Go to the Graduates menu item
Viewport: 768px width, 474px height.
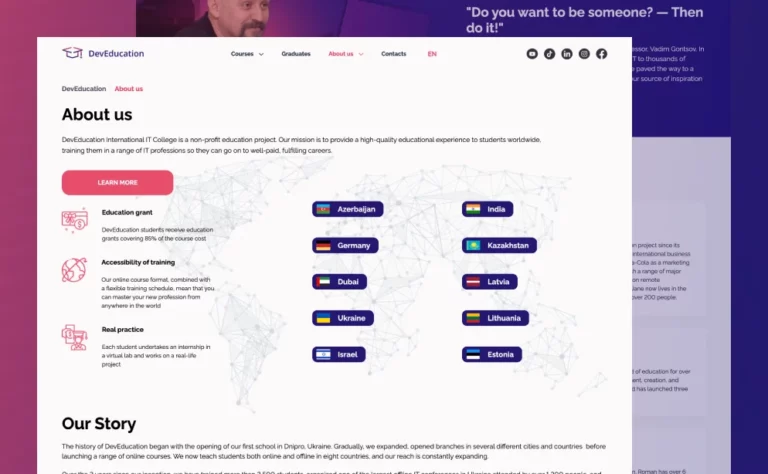tap(296, 54)
